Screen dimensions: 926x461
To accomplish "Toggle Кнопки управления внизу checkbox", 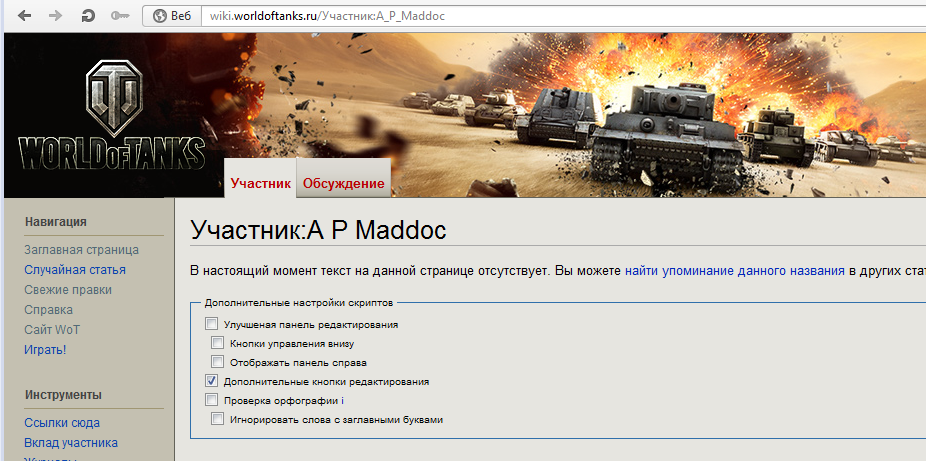I will tap(218, 343).
